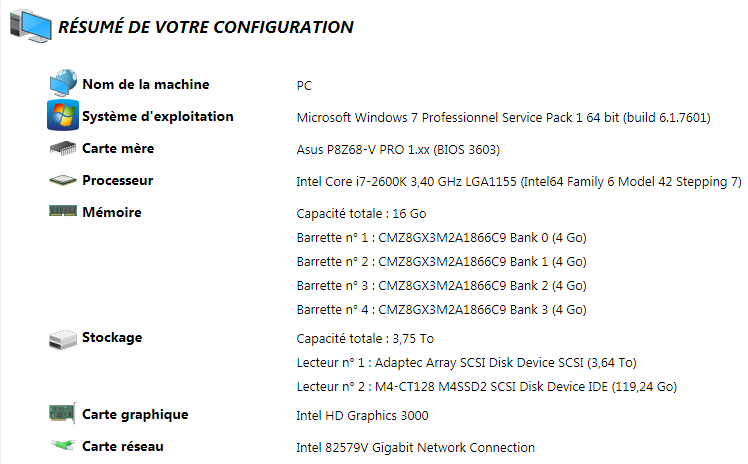Click the Intel HD Graphics 3000 text
Screen dimensions: 748x464
click(362, 415)
